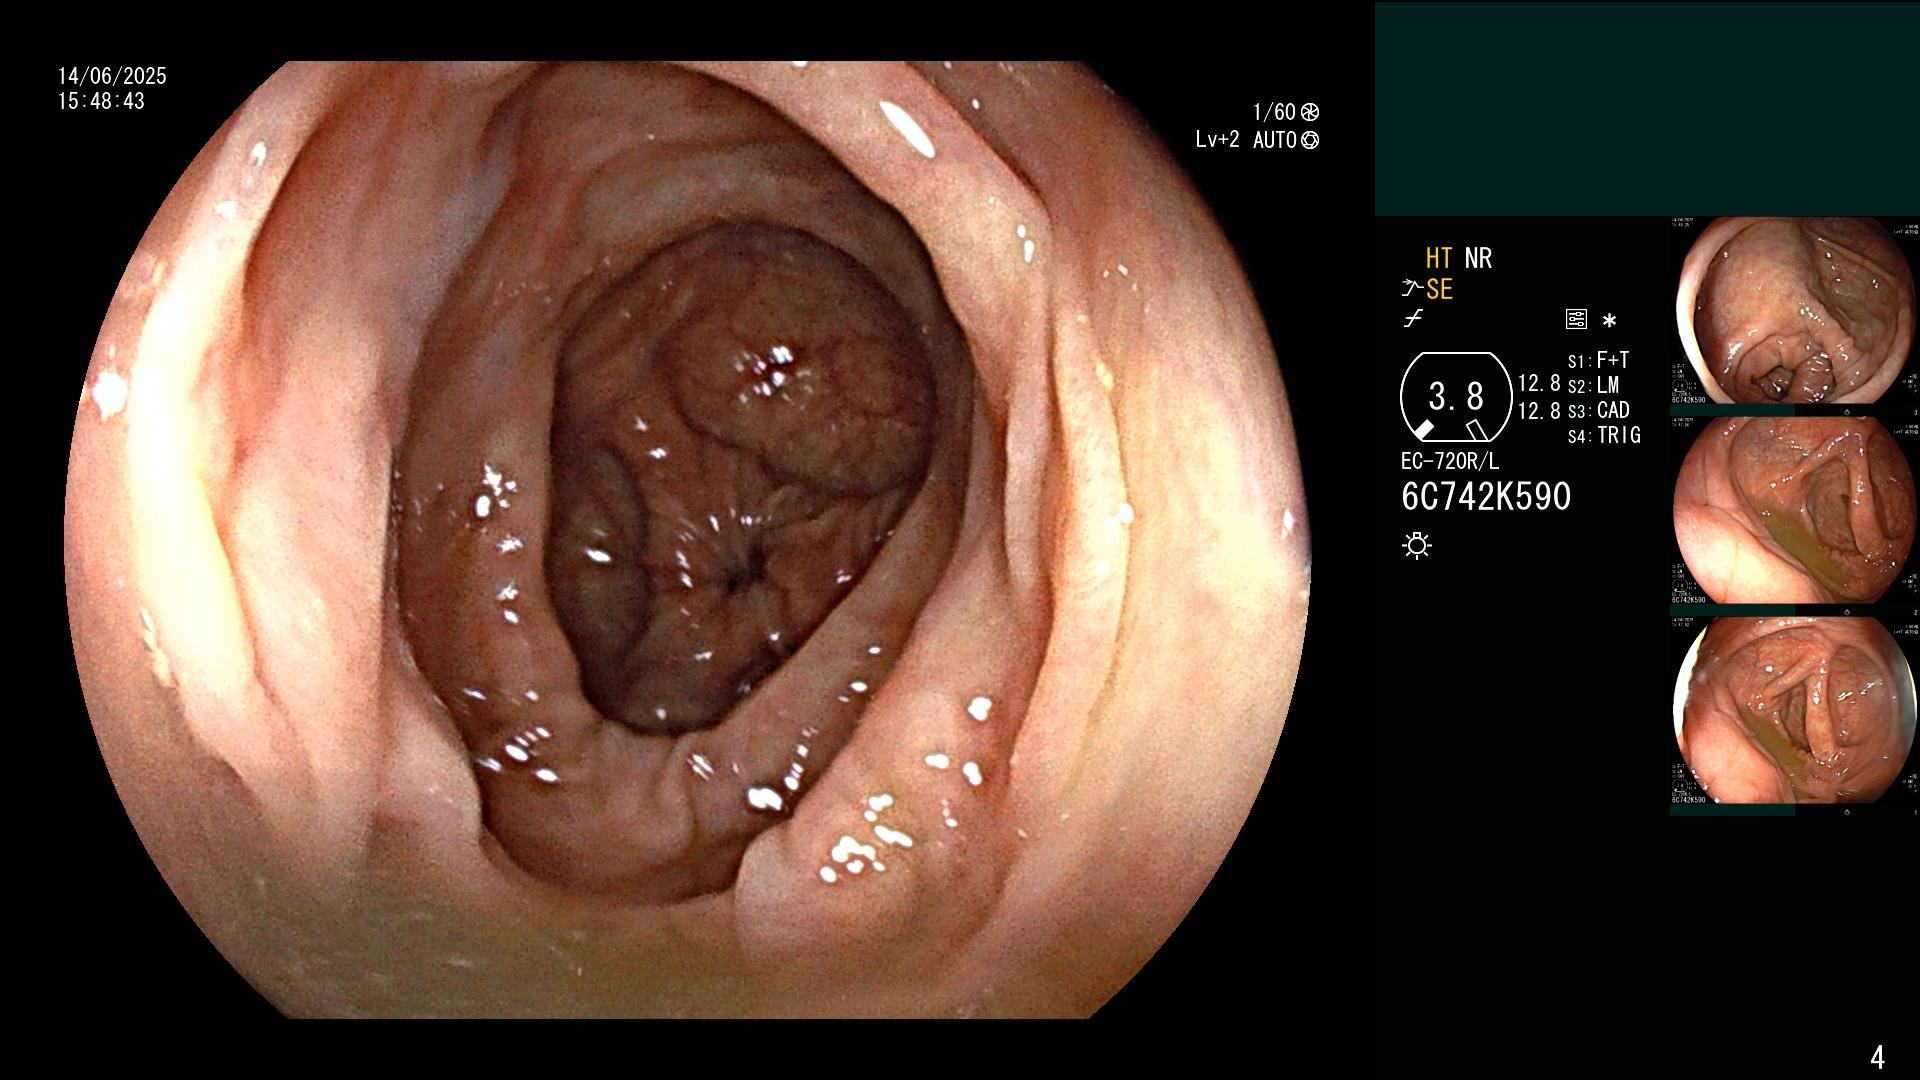1920x1080 pixels.
Task: Click the lower 12.8 value
Action: pyautogui.click(x=1539, y=411)
